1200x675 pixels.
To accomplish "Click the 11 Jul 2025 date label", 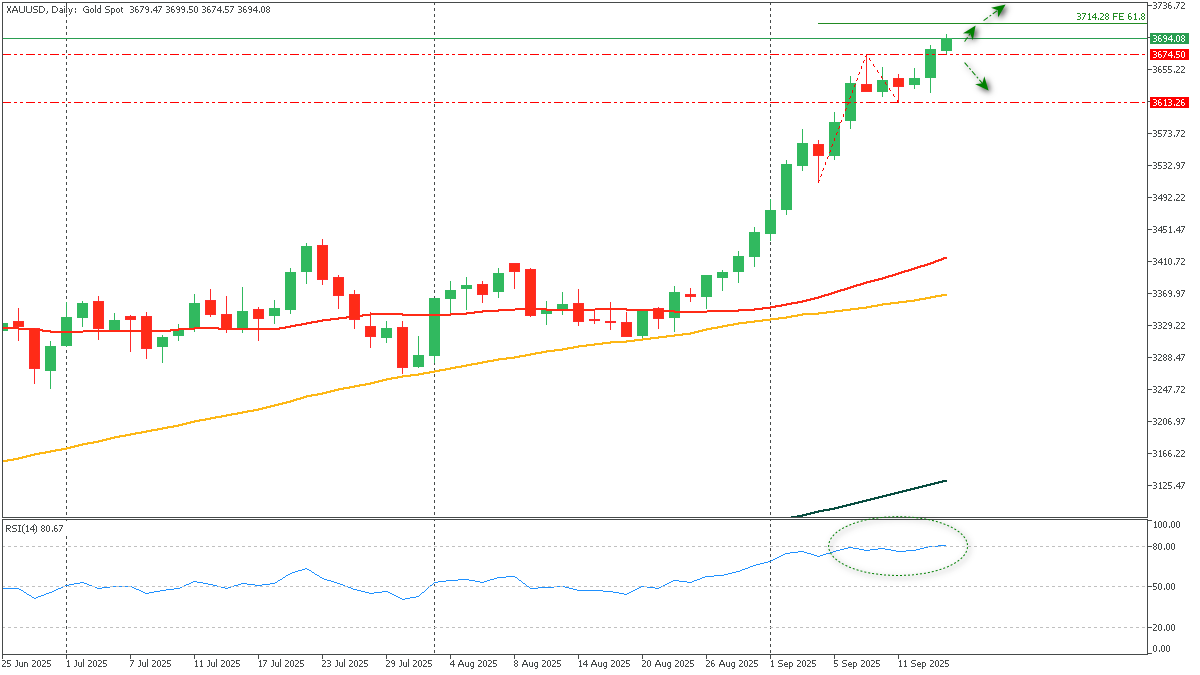I will pyautogui.click(x=216, y=663).
